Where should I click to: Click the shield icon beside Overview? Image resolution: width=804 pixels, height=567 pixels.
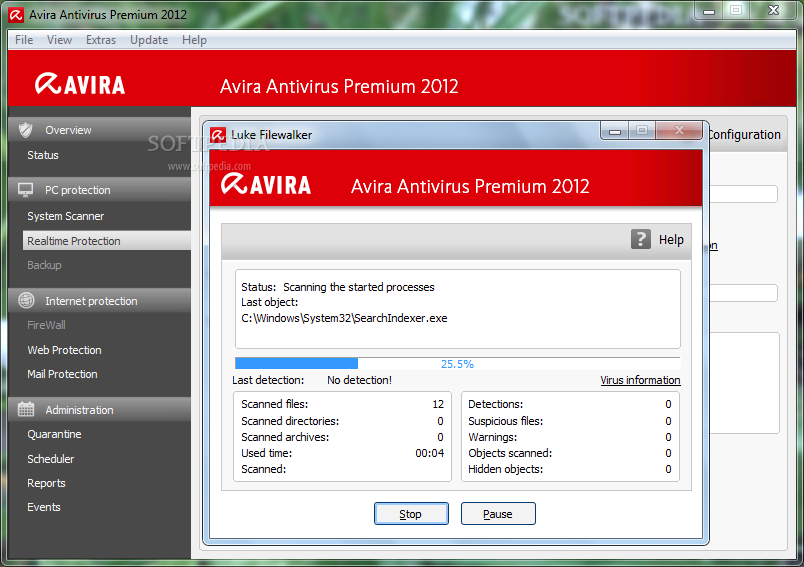[x=26, y=130]
